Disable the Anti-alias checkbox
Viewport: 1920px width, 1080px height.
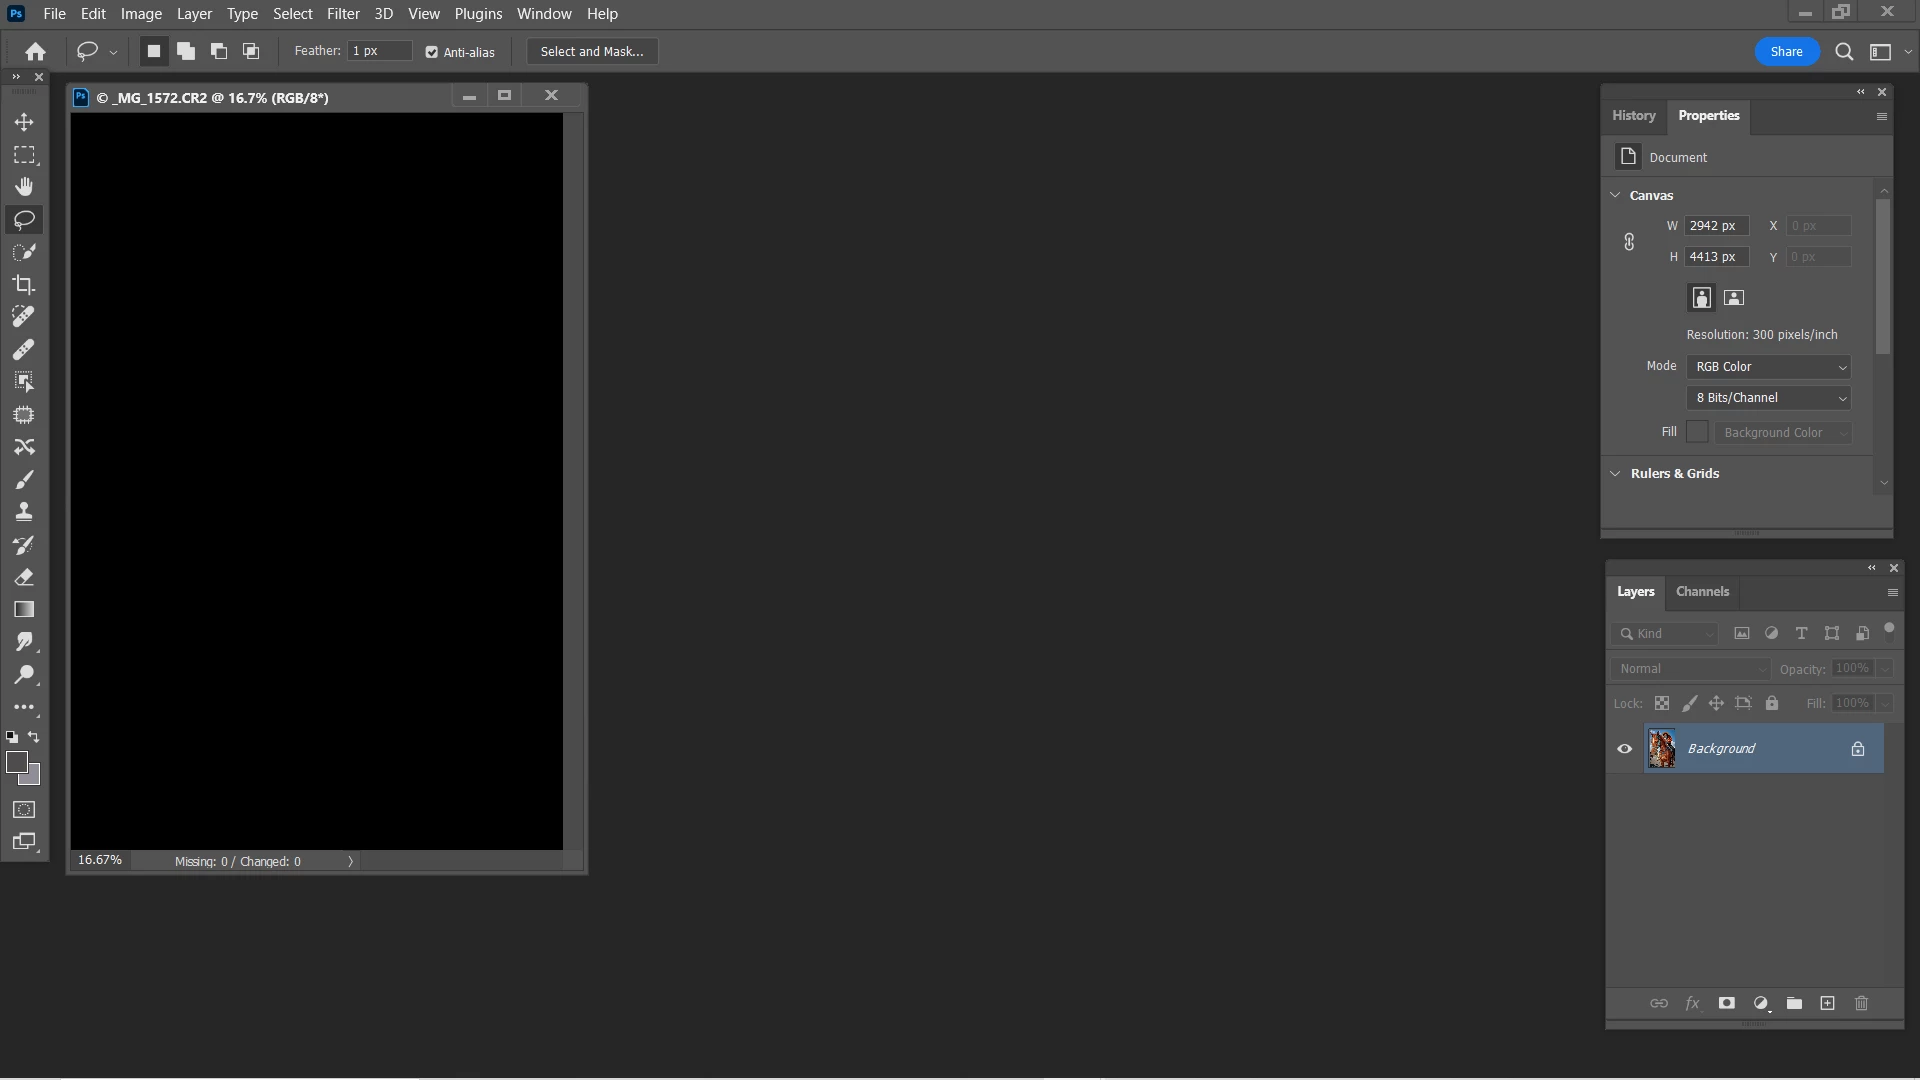432,52
